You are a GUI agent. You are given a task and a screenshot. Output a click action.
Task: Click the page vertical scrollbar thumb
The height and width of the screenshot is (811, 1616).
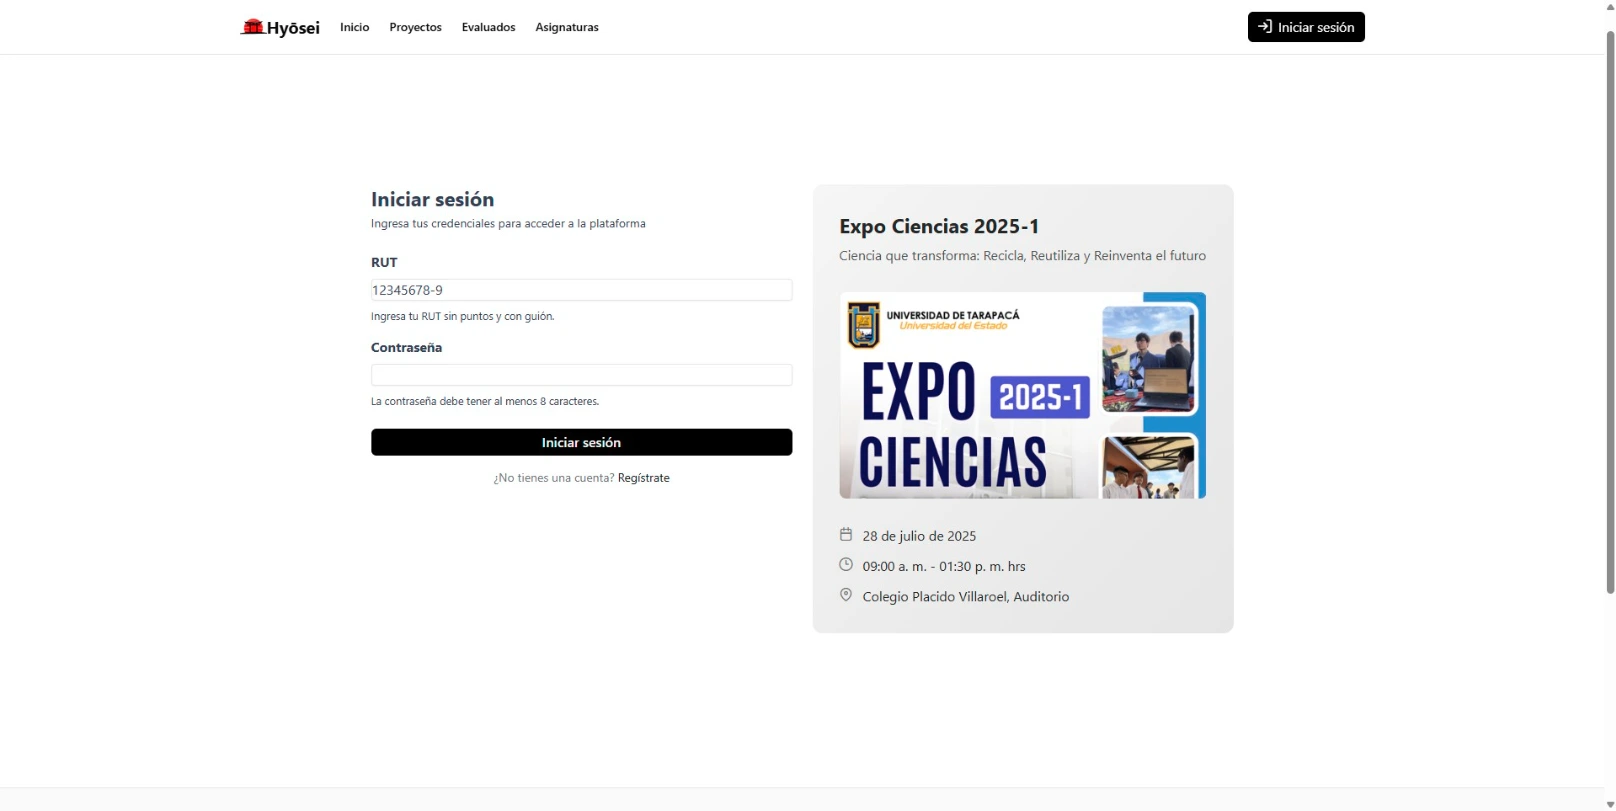[x=1609, y=310]
